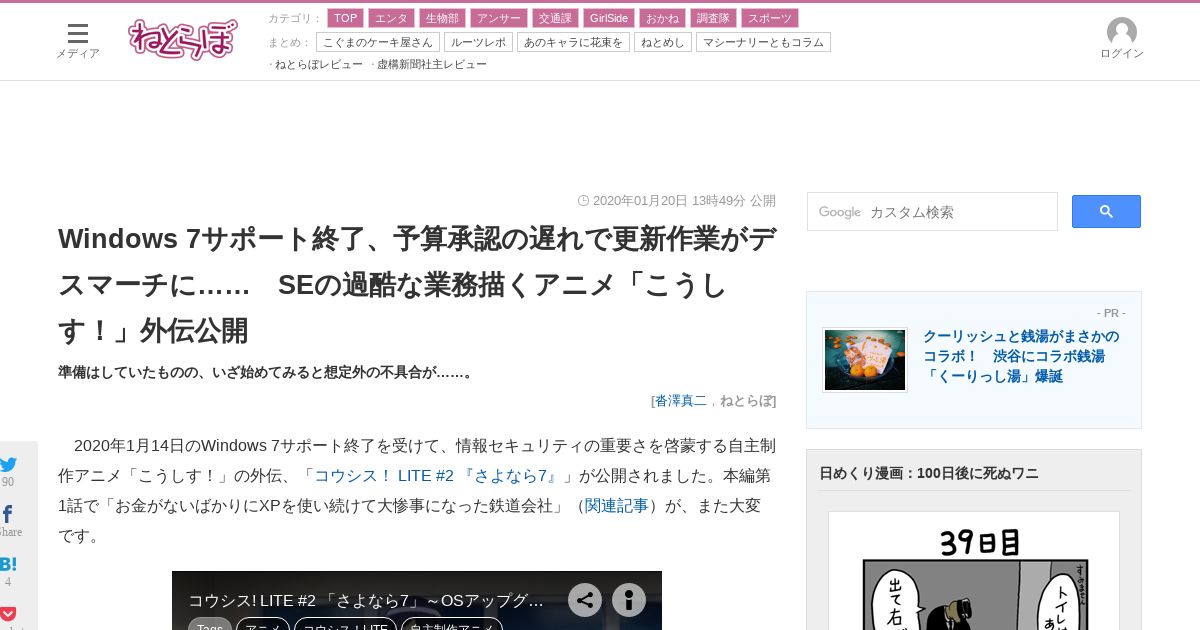The width and height of the screenshot is (1200, 630).
Task: Open the 関連記事 link
Action: click(x=617, y=505)
